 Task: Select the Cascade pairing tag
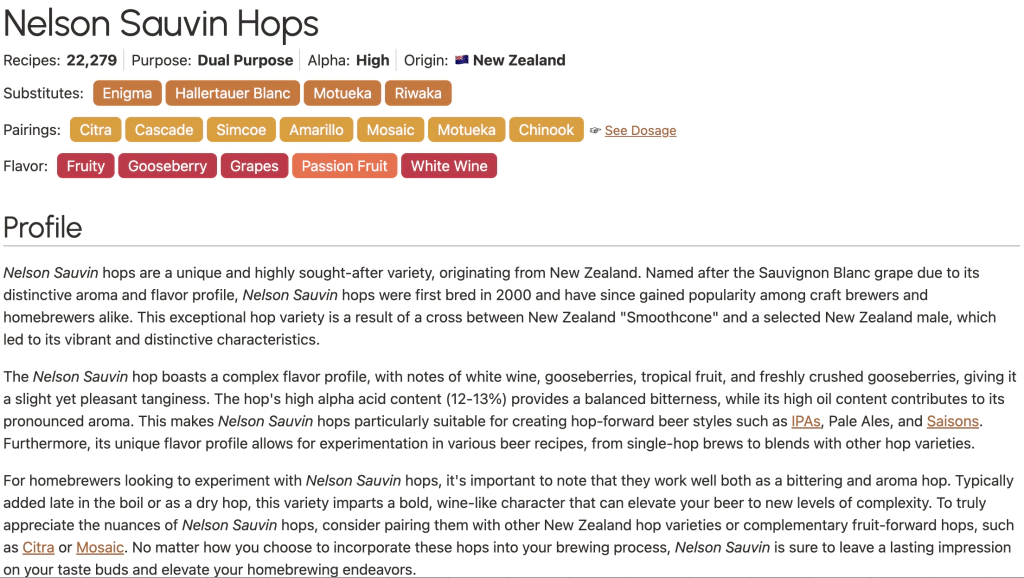coord(164,130)
